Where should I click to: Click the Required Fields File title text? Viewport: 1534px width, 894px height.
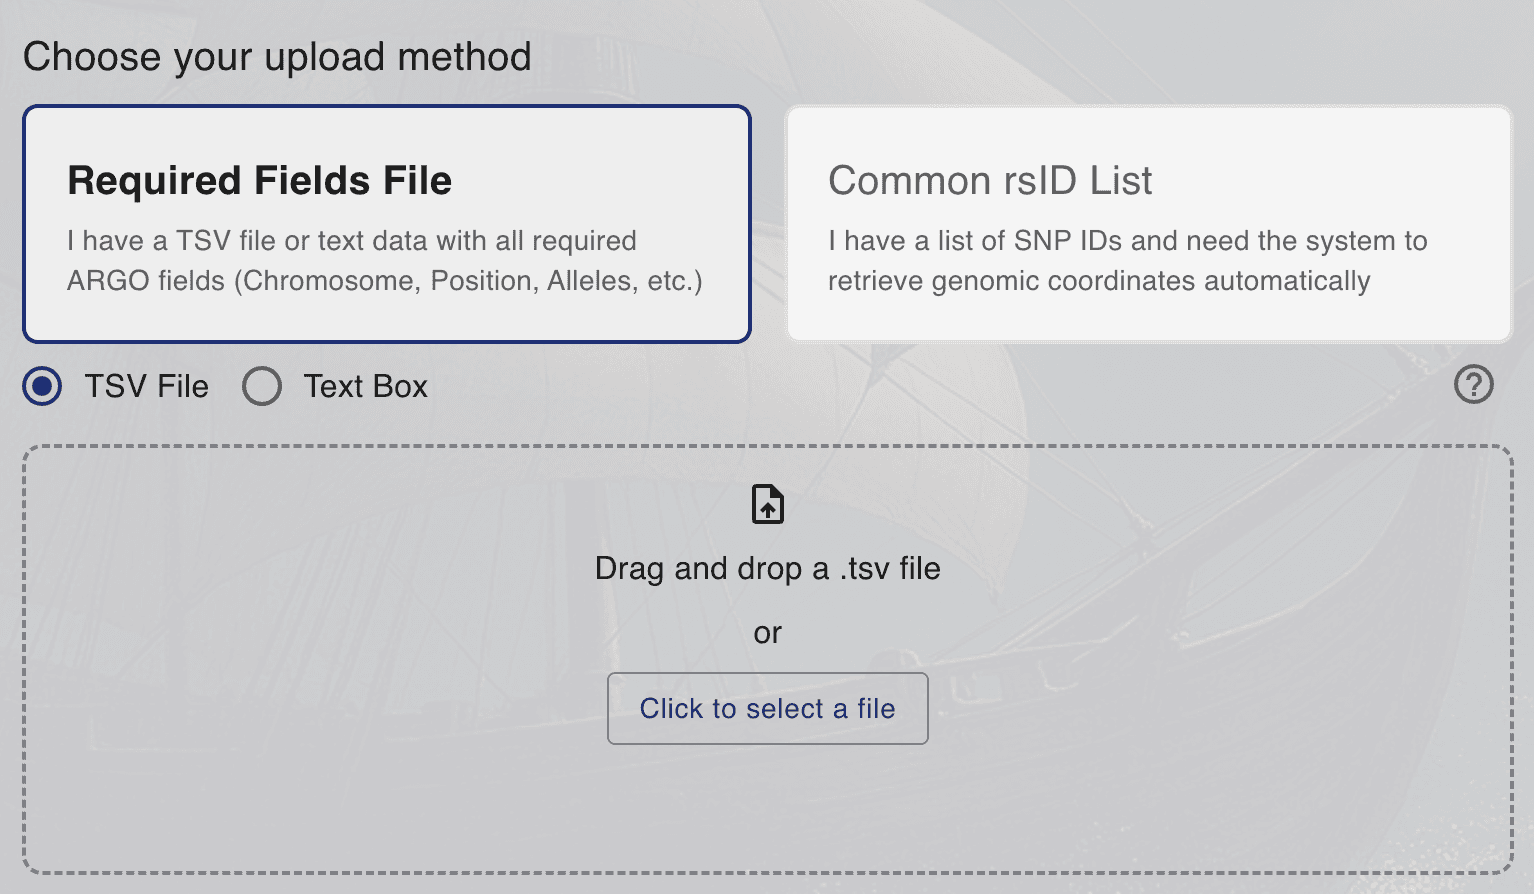[259, 181]
